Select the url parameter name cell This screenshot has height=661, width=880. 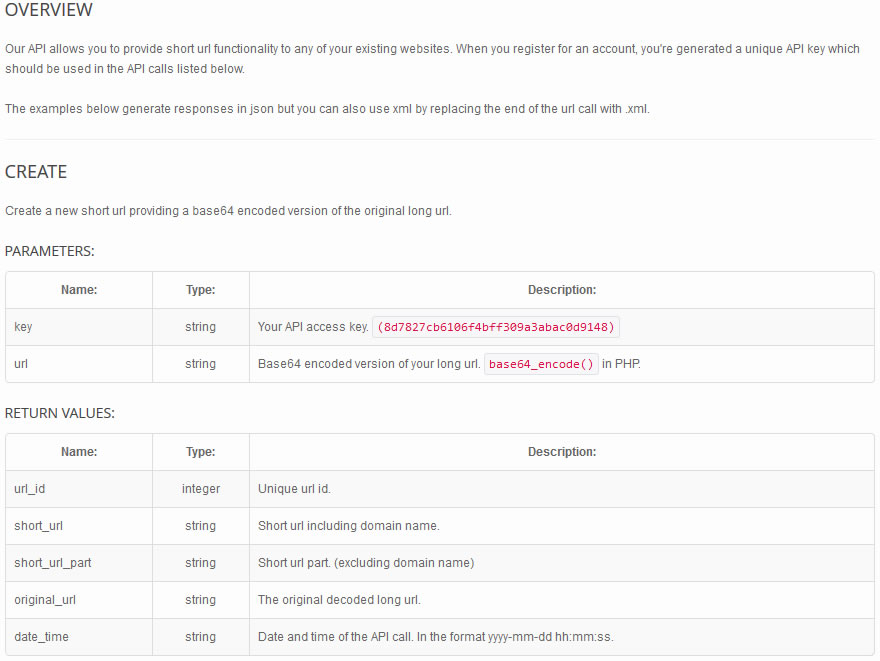79,364
